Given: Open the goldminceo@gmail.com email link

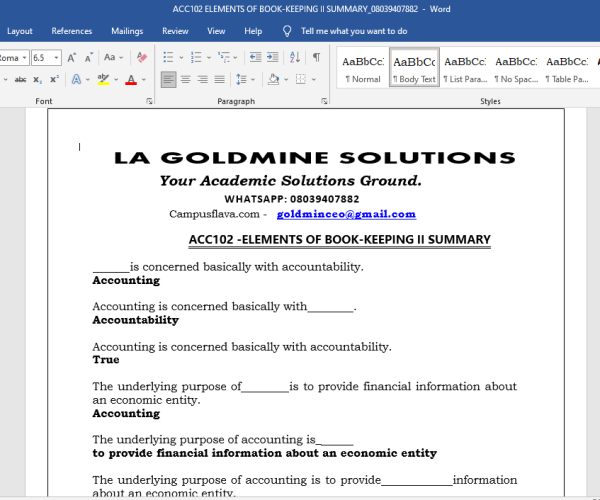Looking at the screenshot, I should pos(346,214).
